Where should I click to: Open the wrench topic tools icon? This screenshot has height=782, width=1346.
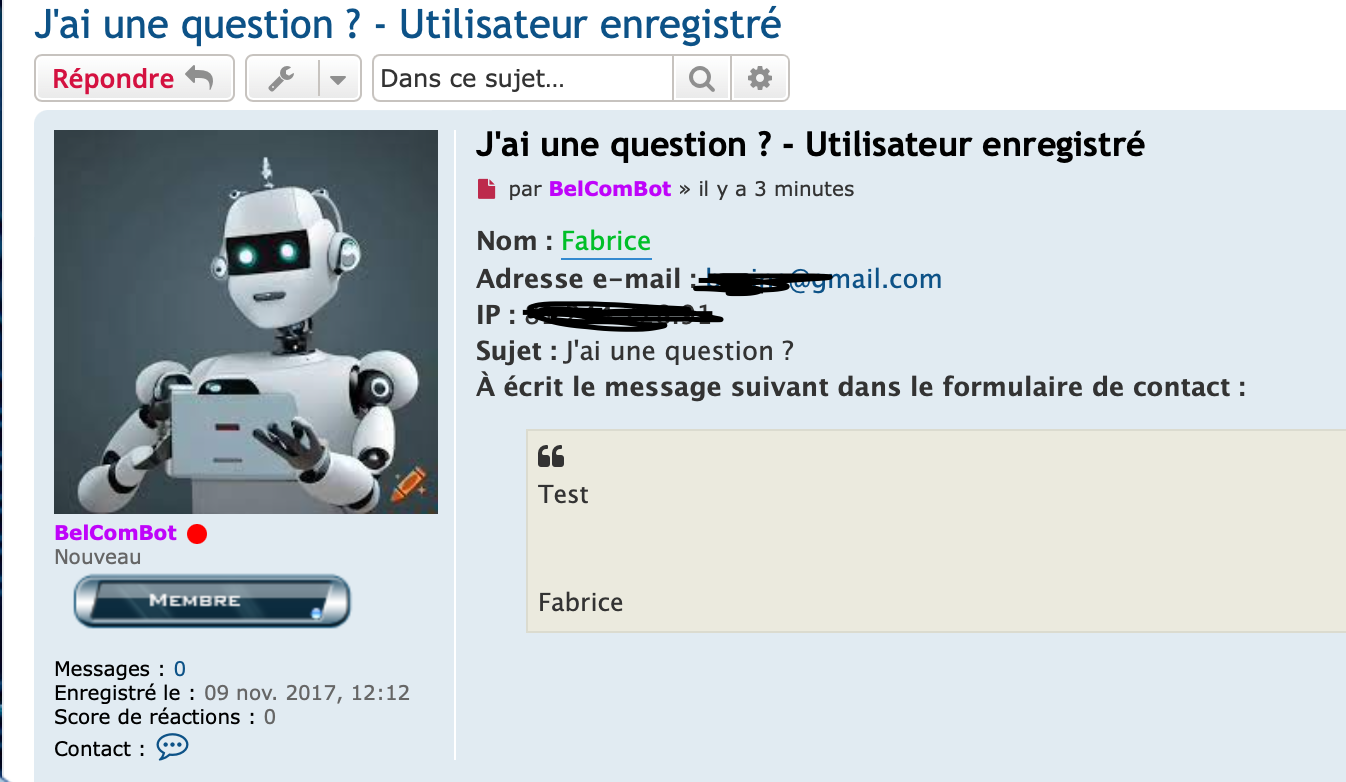pos(282,78)
